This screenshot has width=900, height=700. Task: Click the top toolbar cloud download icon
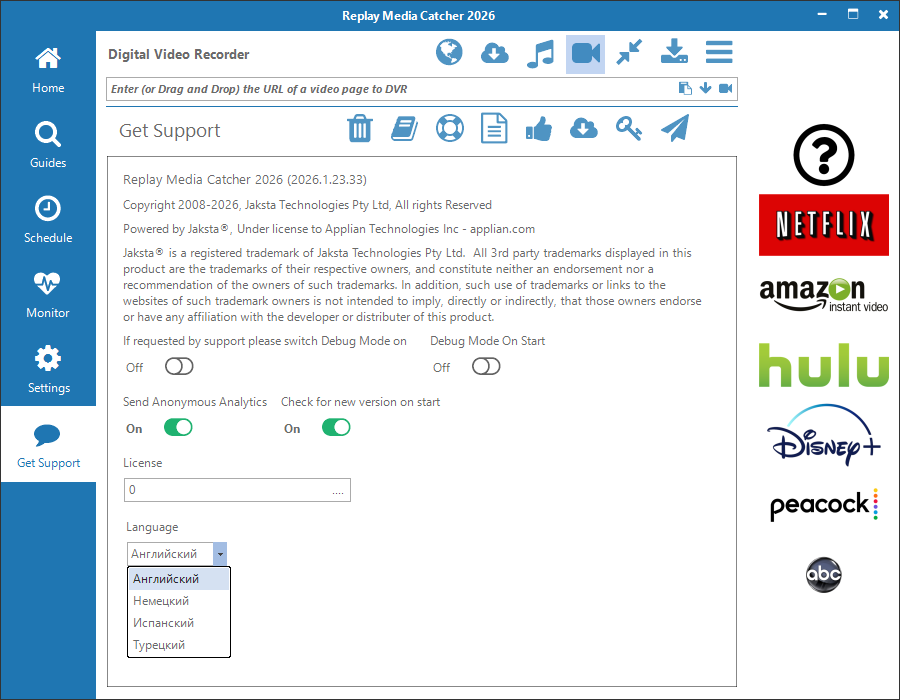click(494, 53)
